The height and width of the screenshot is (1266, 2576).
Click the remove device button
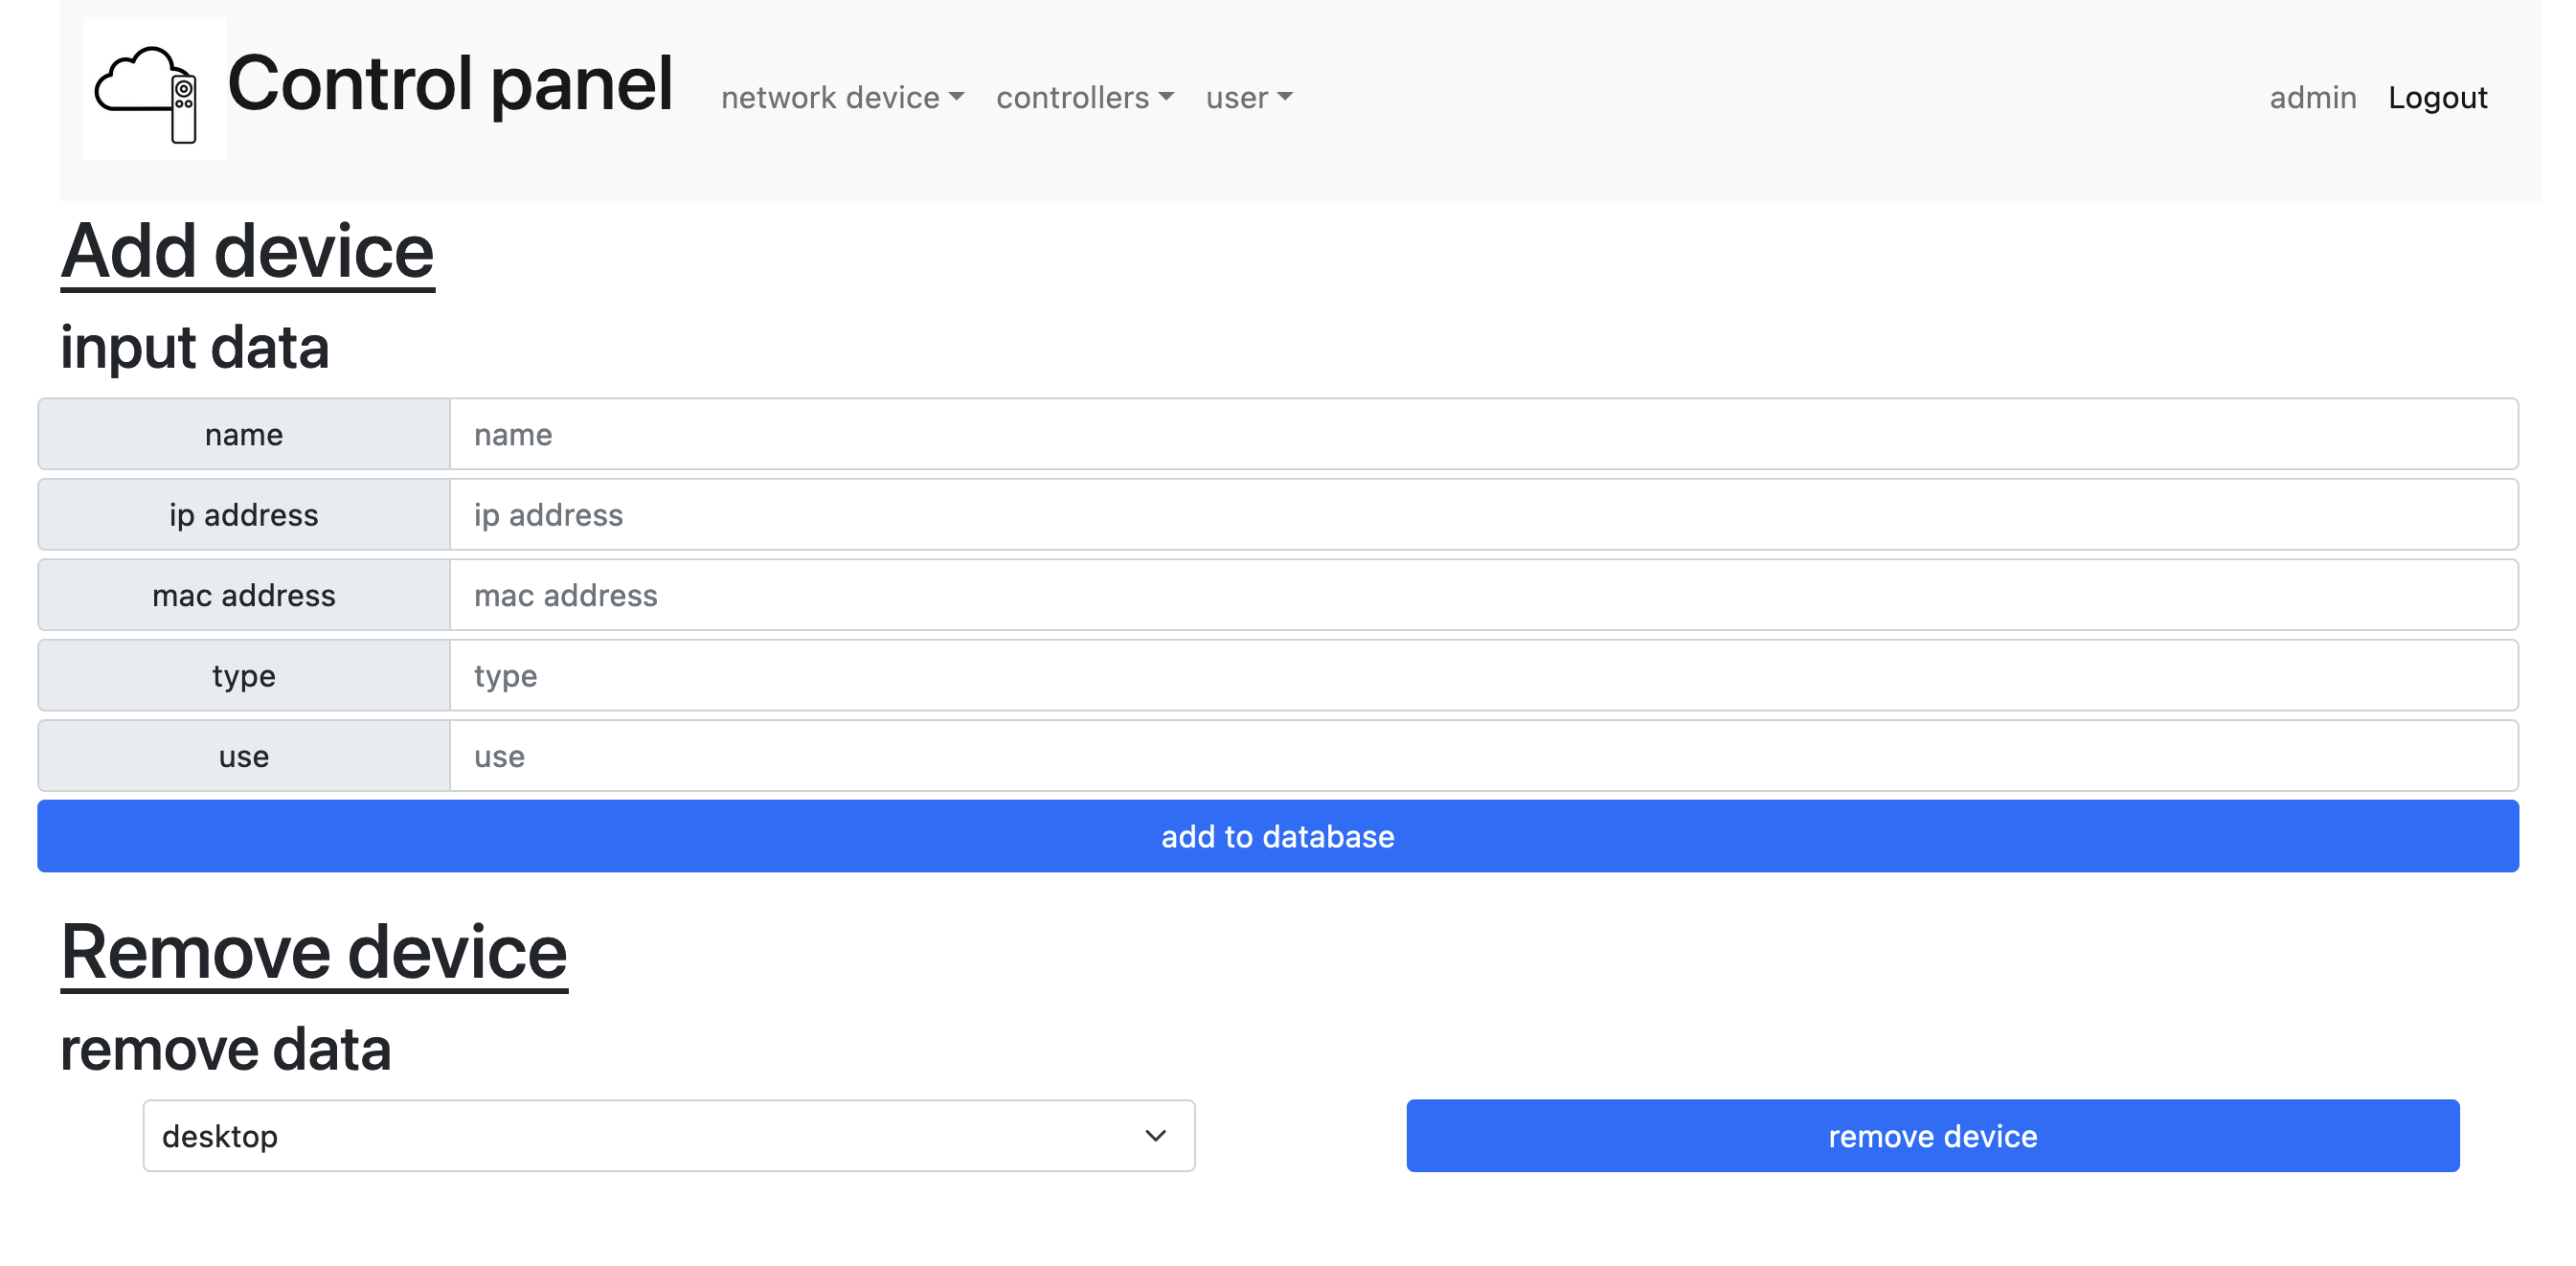1932,1136
